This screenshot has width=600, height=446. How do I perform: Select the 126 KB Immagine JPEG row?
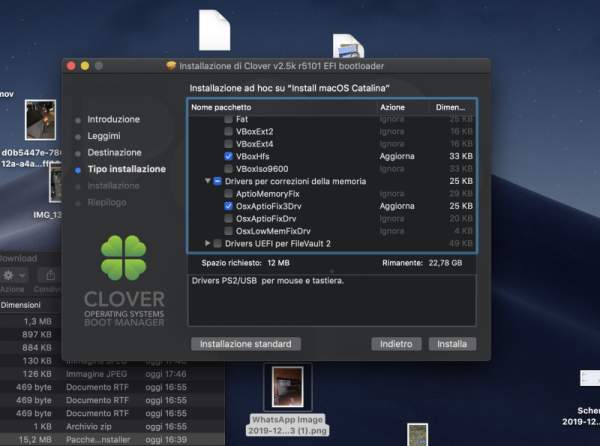point(112,374)
